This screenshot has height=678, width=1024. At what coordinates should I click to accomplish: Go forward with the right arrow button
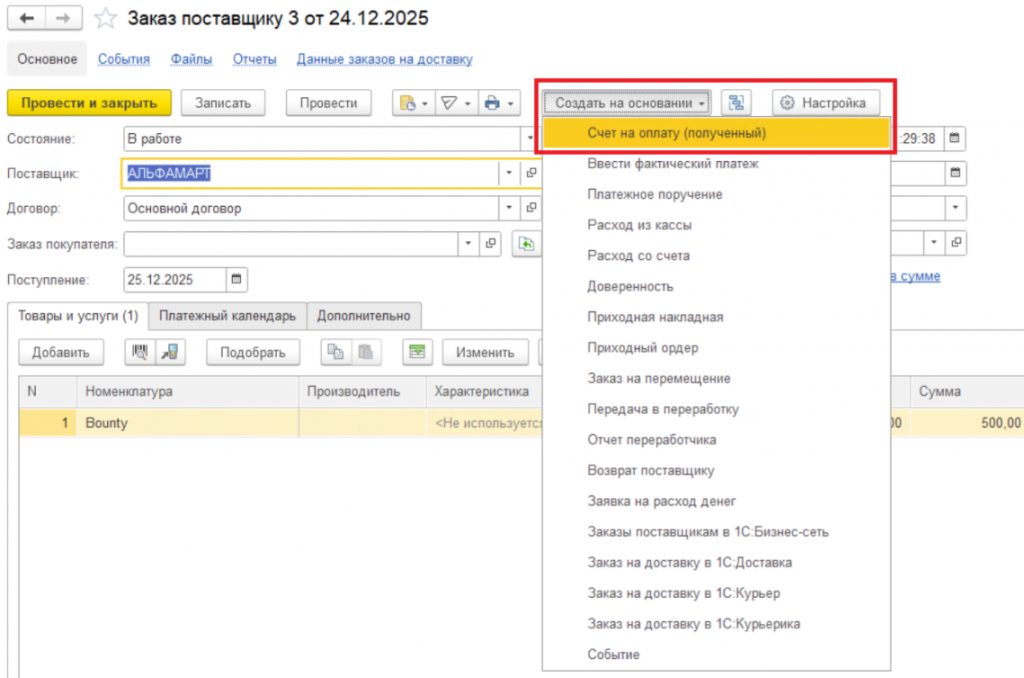(63, 18)
